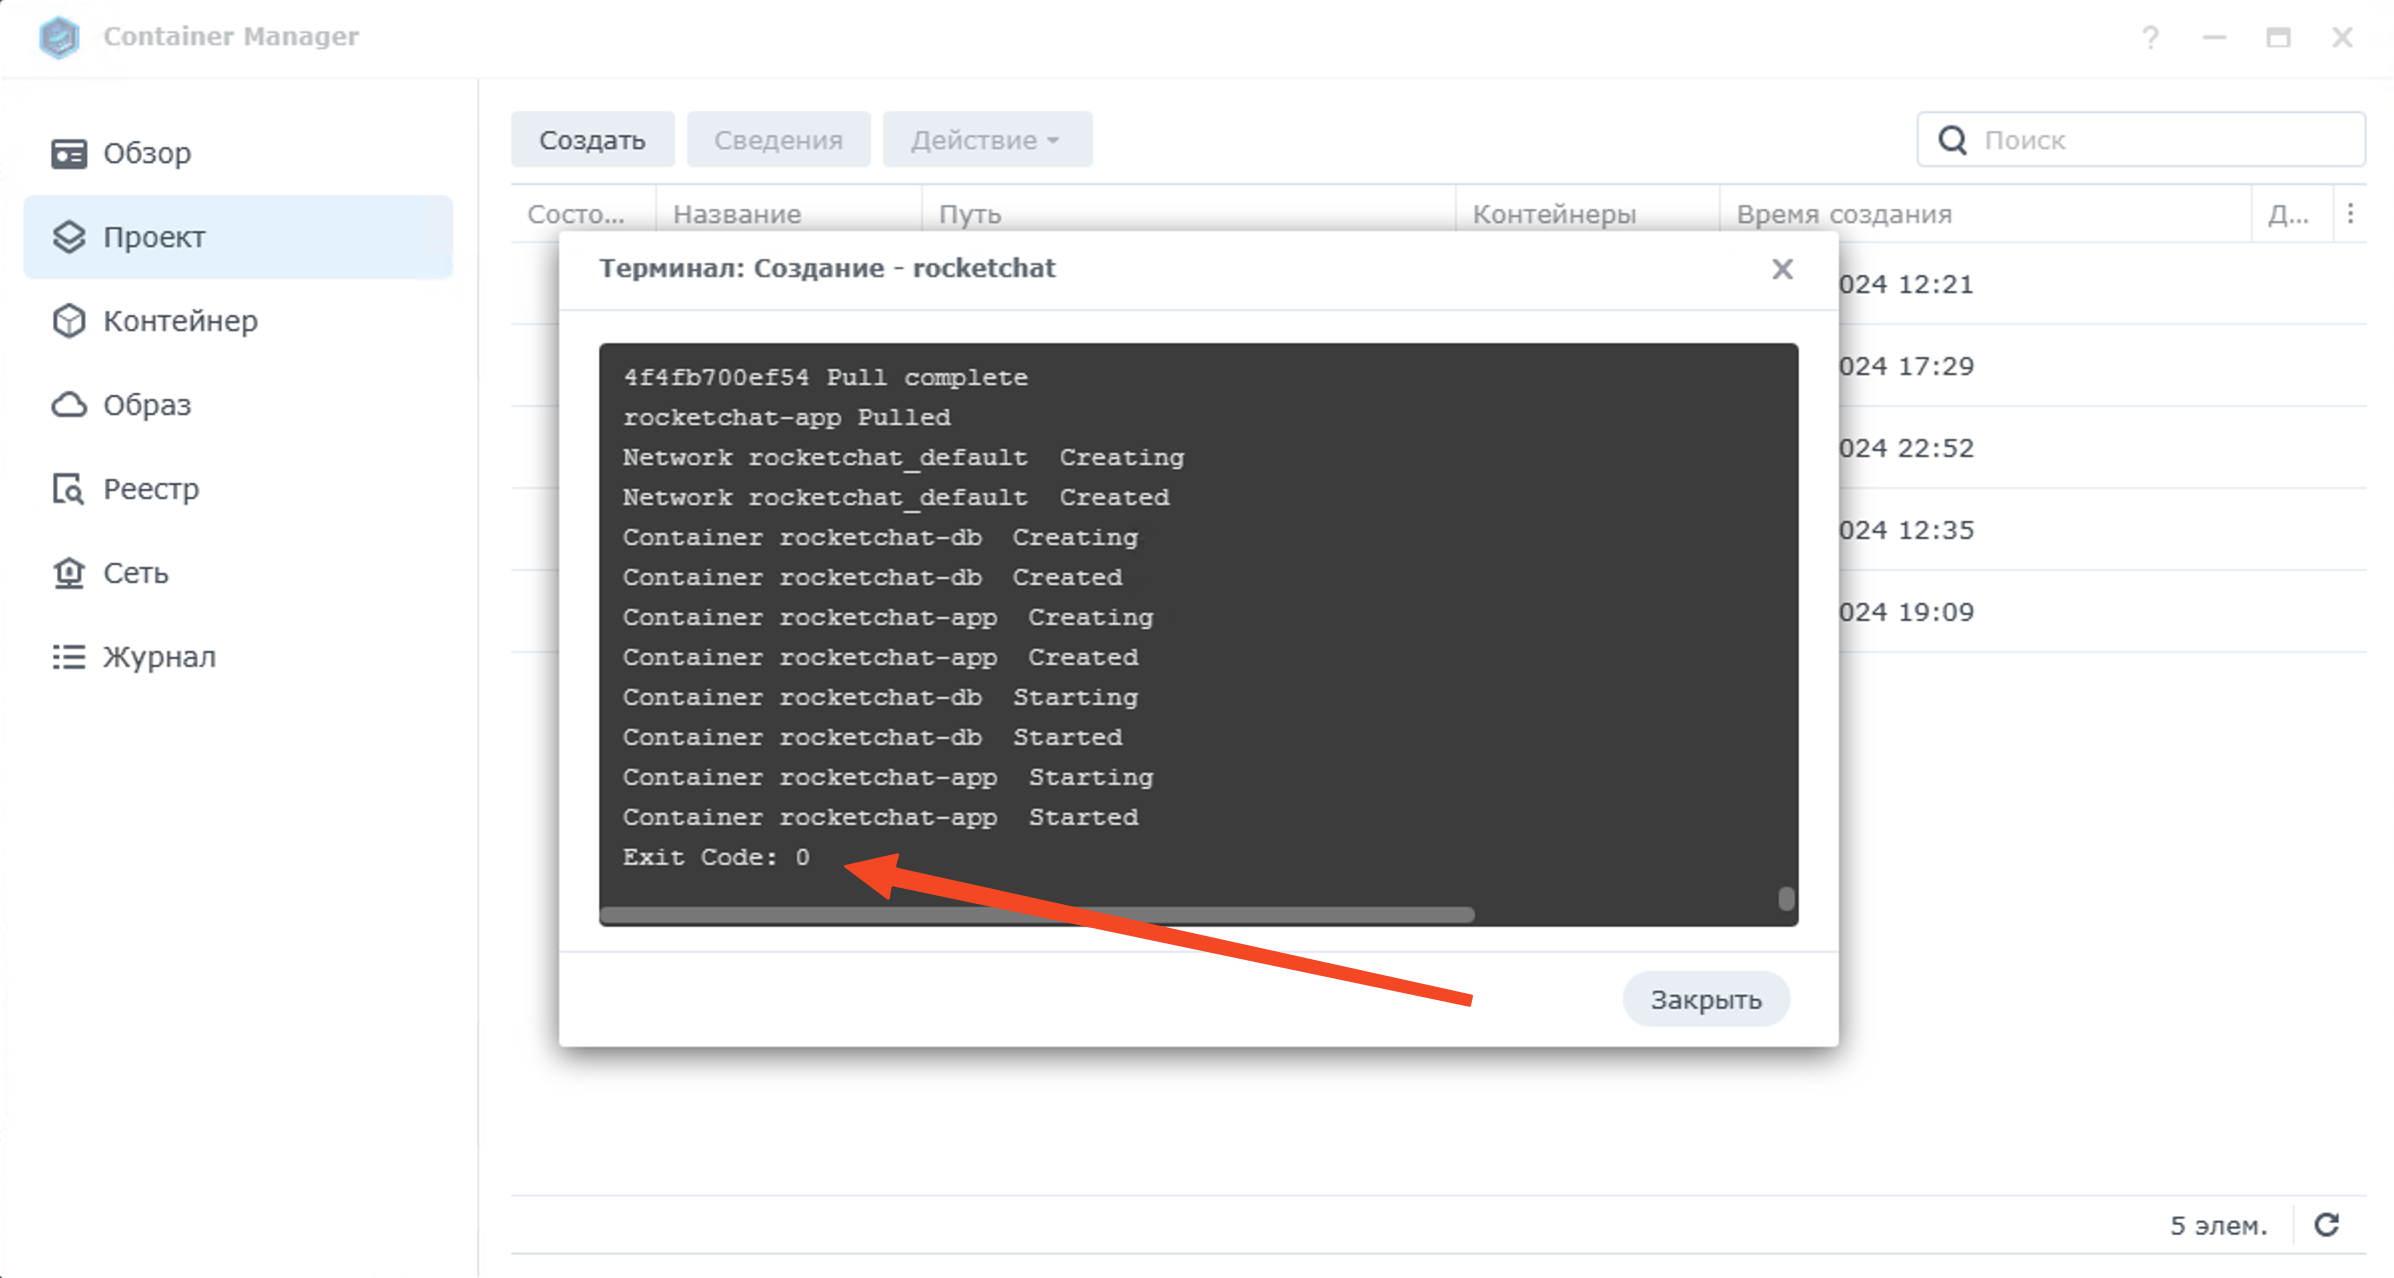
Task: Sort by the Состо... column header
Action: tap(583, 214)
